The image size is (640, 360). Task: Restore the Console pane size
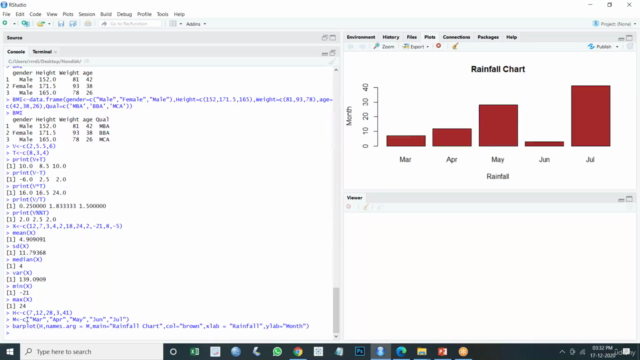333,53
